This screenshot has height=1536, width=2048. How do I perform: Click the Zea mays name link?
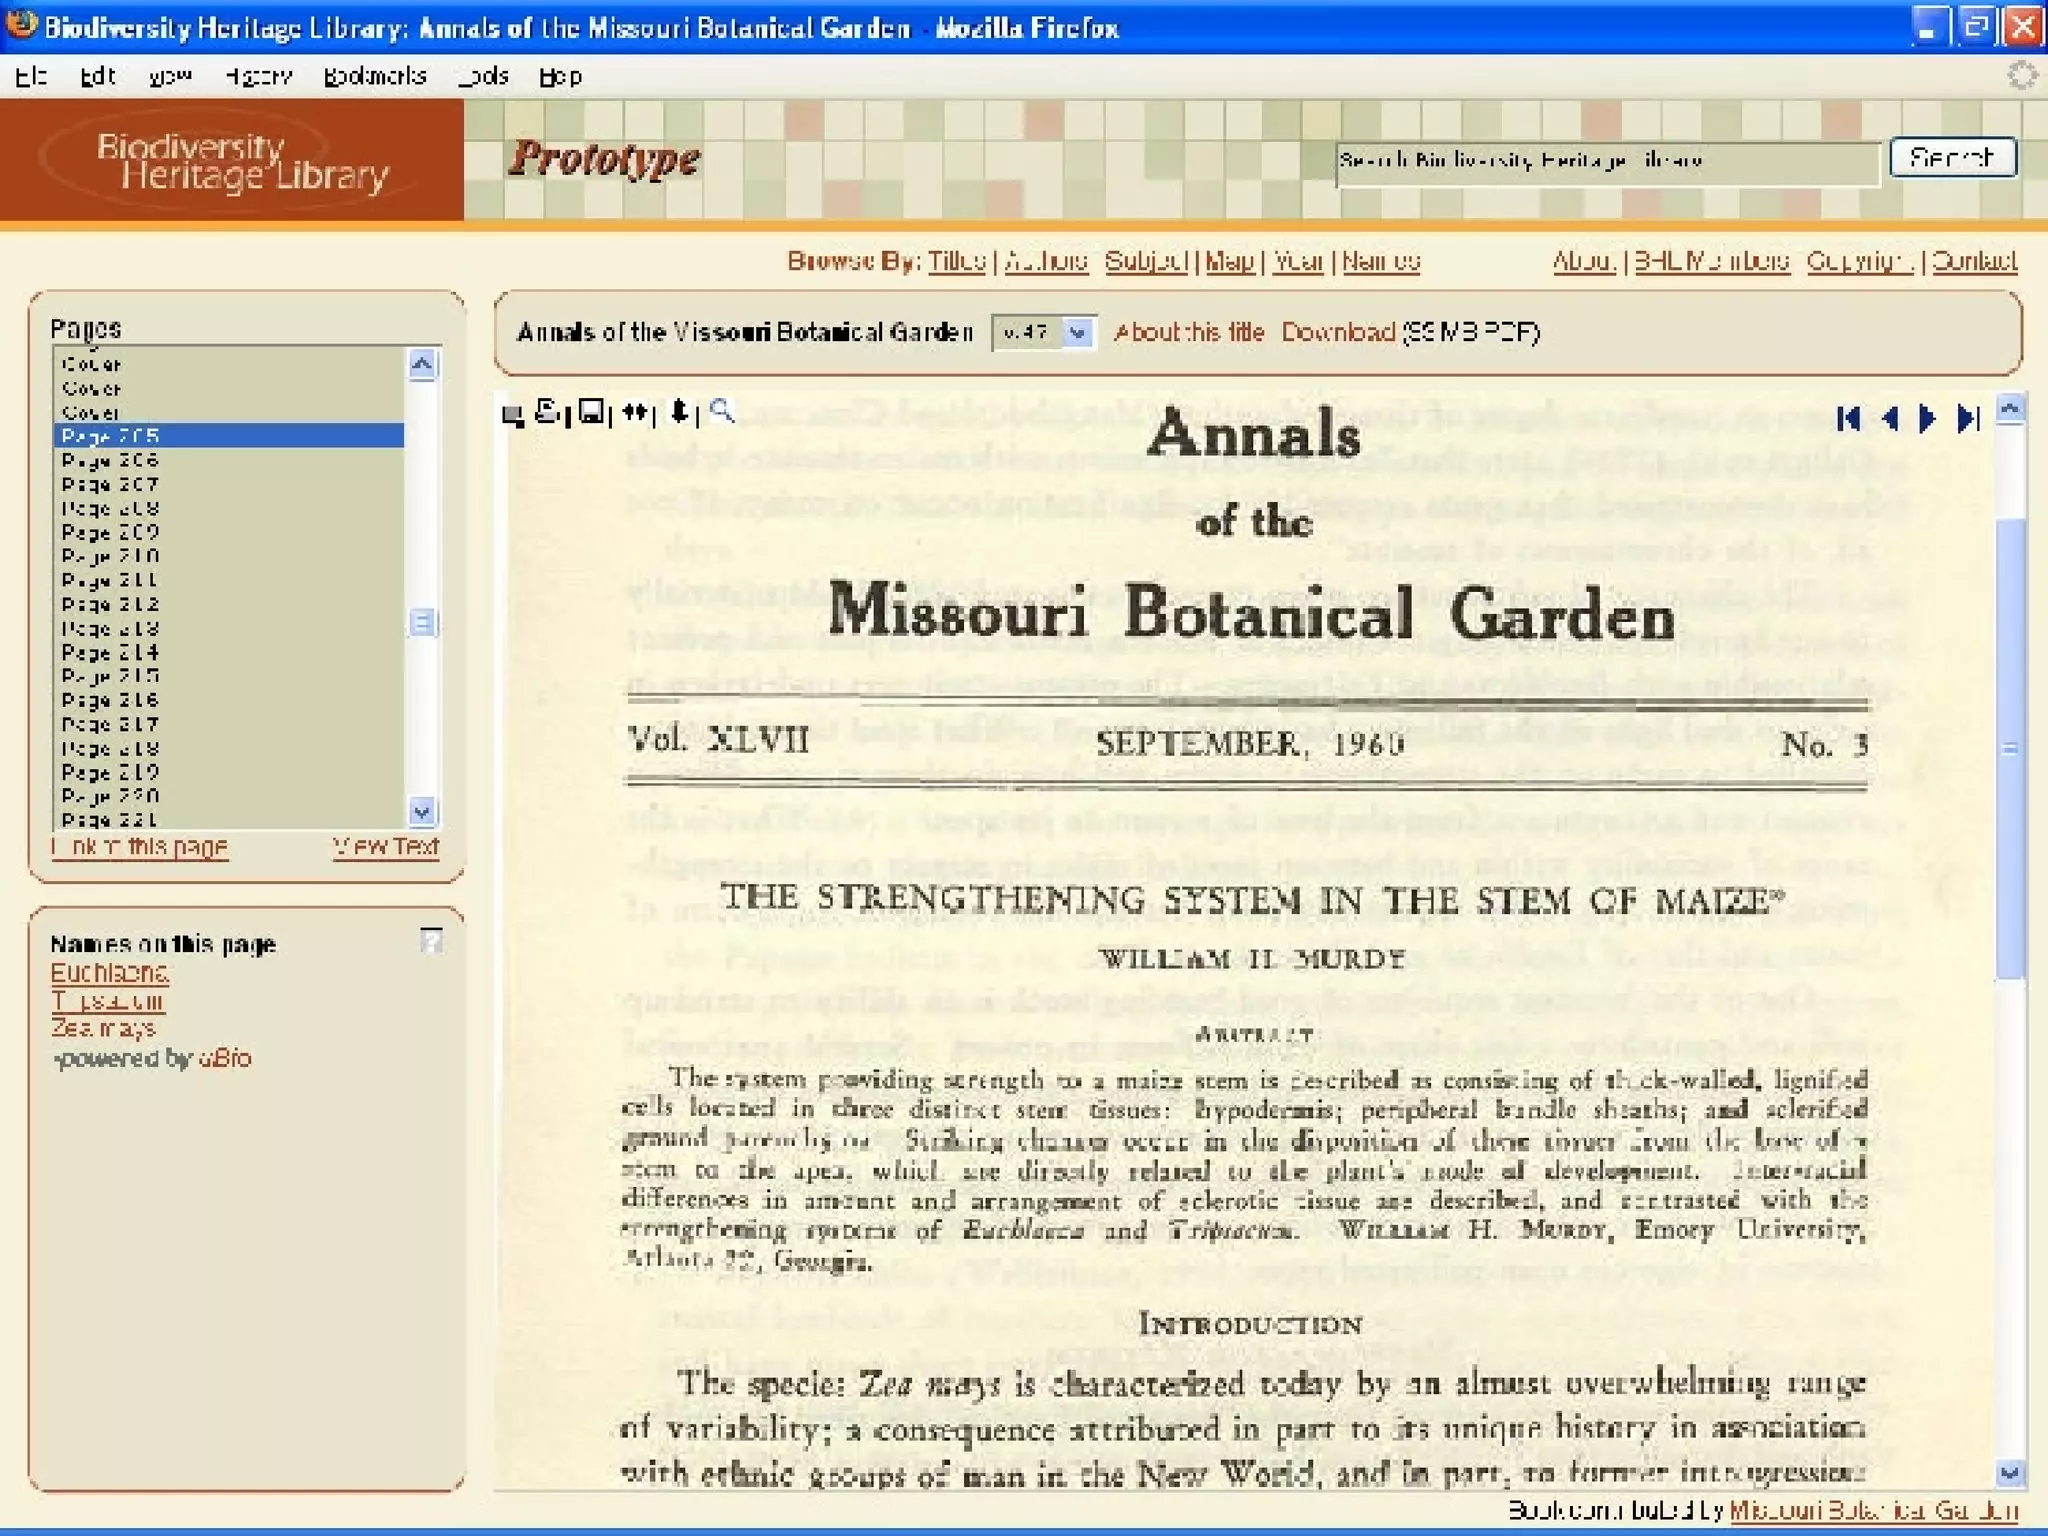coord(103,1028)
